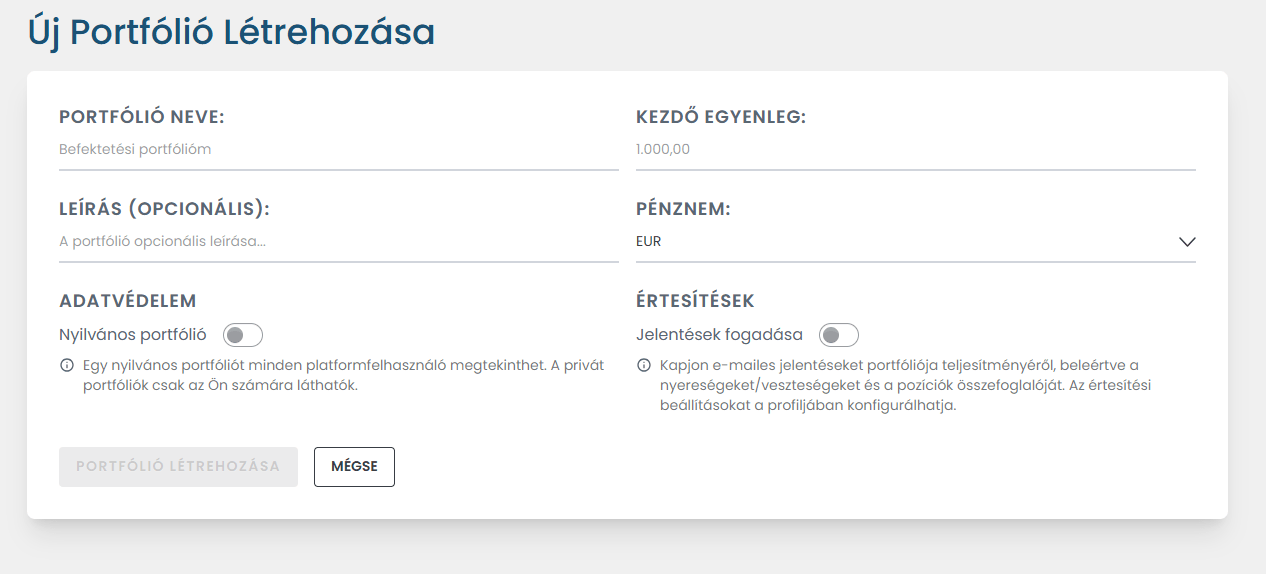Click the Új Portfólió Létrehozása page title
This screenshot has width=1266, height=574.
pos(231,32)
